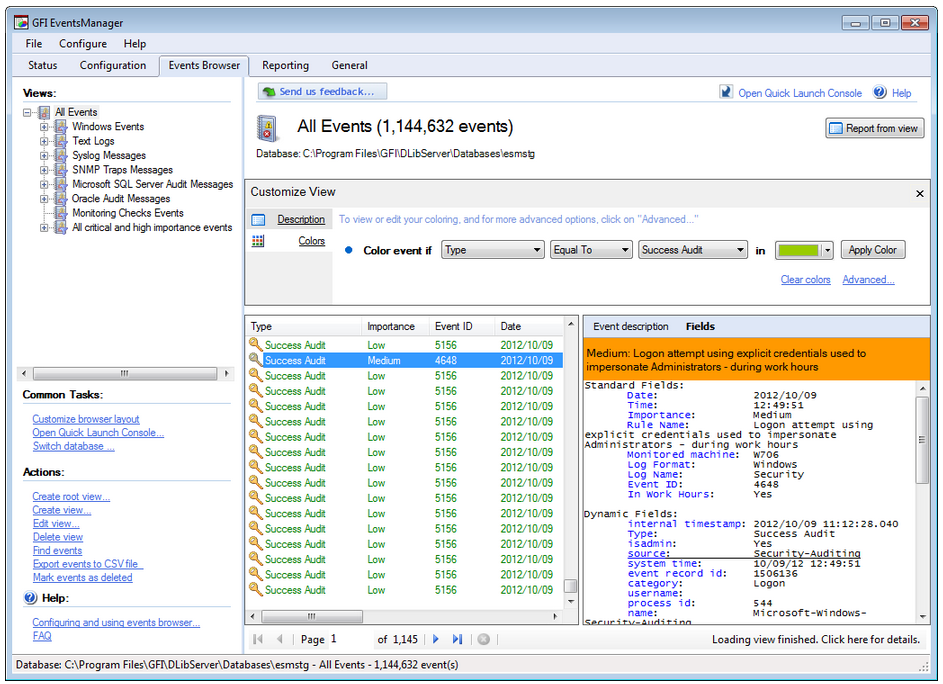Open the color picker dropdown arrow
Viewport: 943px width, 684px height.
(x=828, y=250)
